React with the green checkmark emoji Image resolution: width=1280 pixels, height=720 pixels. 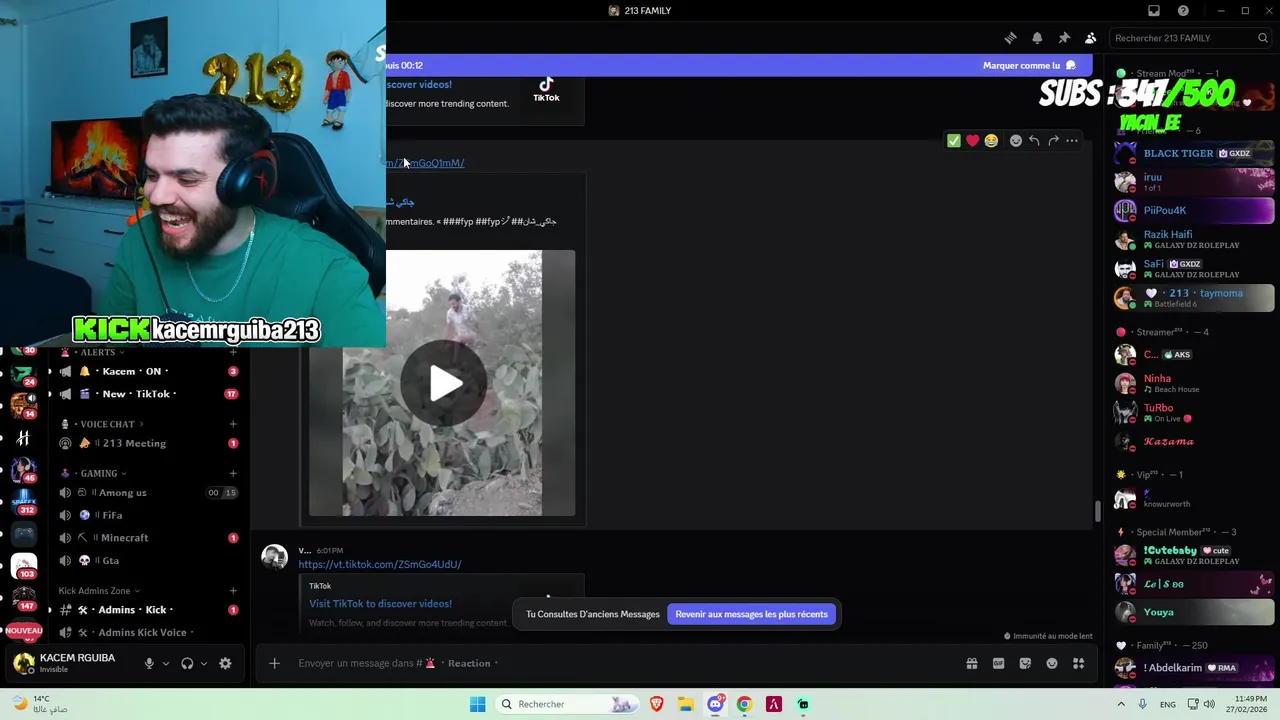click(954, 141)
